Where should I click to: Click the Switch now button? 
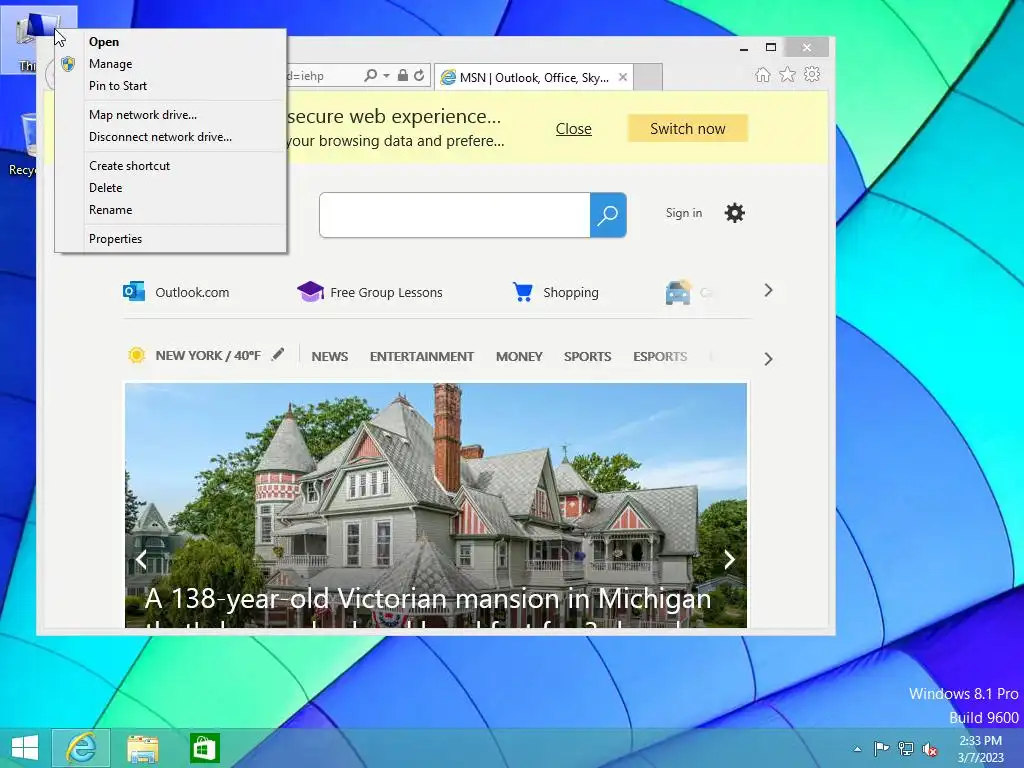coord(688,129)
